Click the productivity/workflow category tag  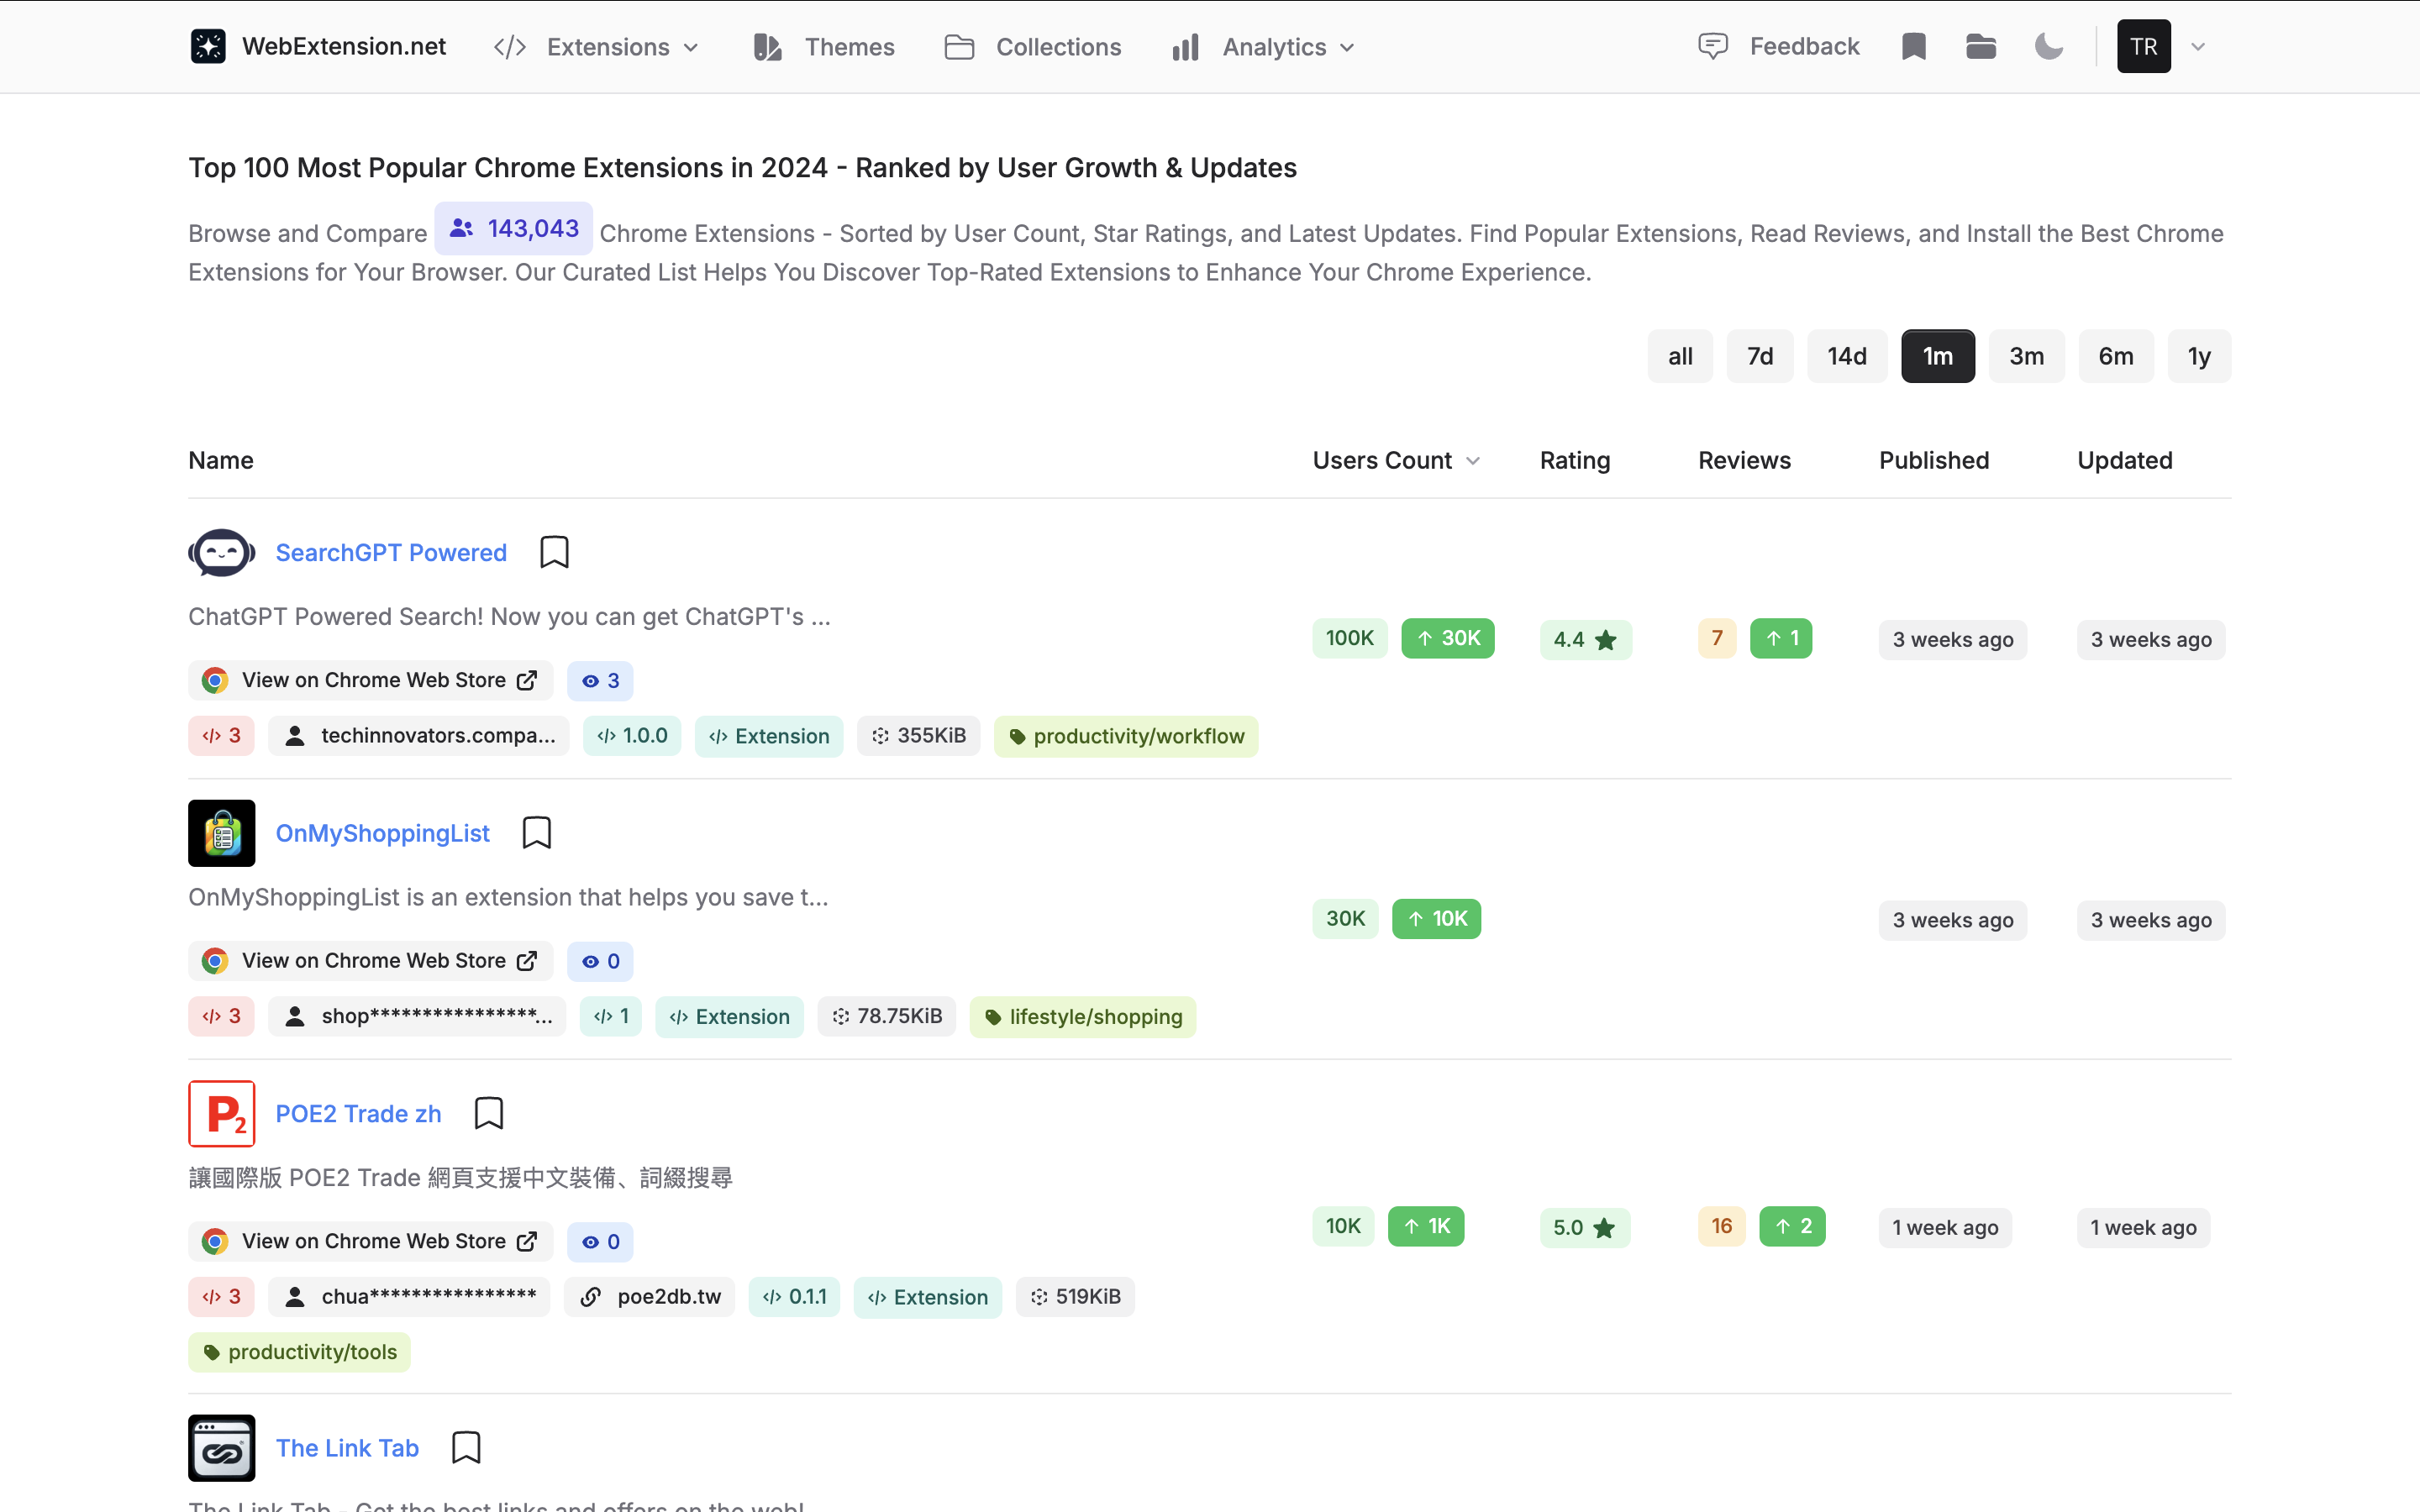(1126, 736)
